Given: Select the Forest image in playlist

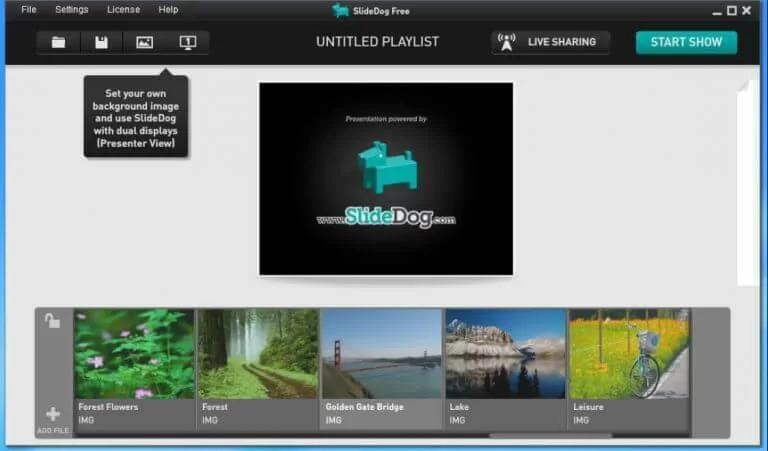Looking at the screenshot, I should click(257, 354).
